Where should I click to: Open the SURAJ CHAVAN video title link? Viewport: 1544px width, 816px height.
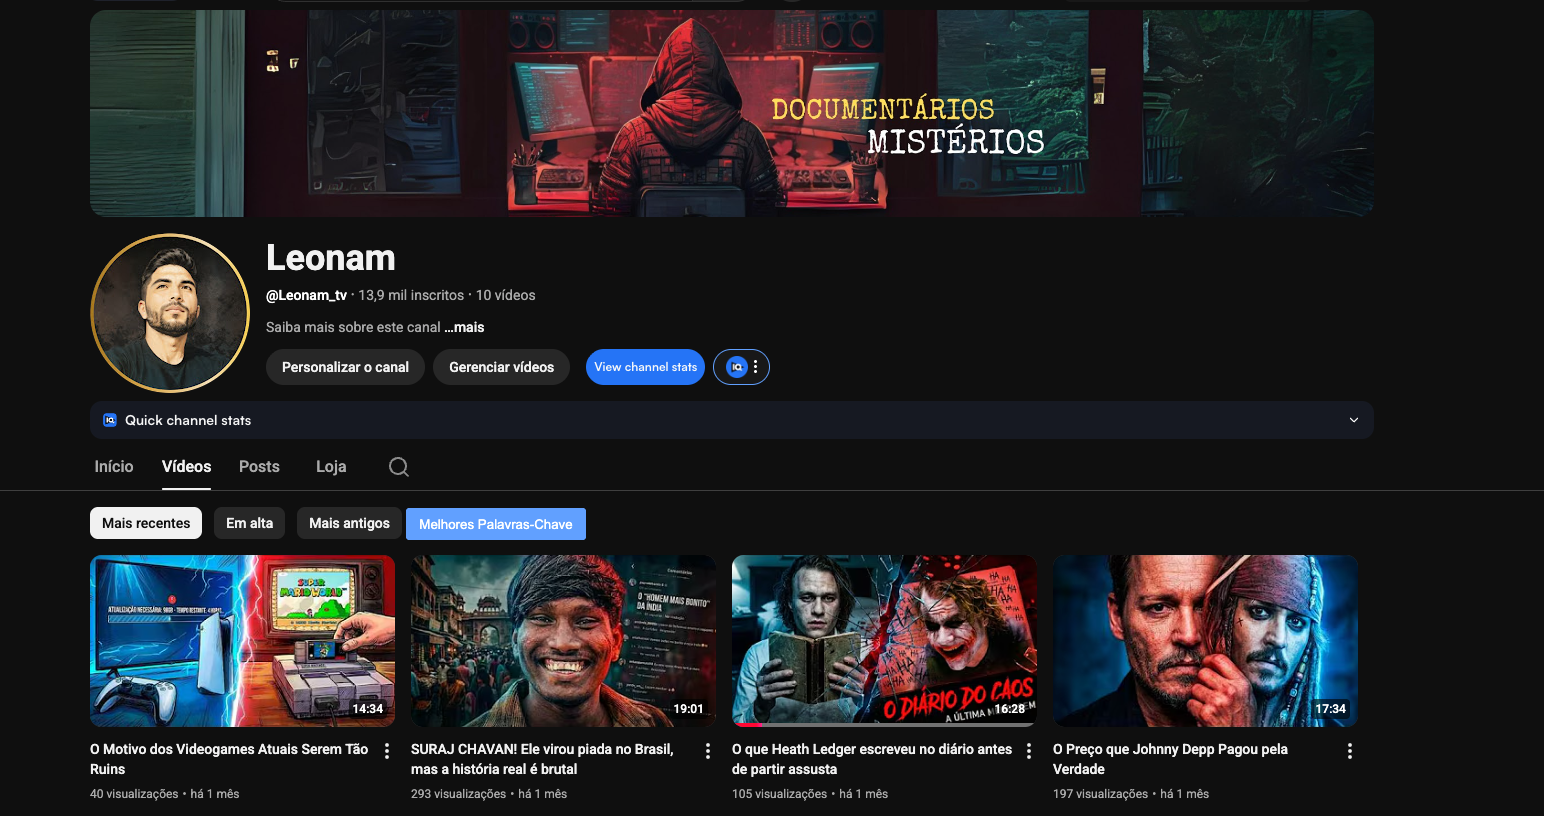click(x=542, y=759)
